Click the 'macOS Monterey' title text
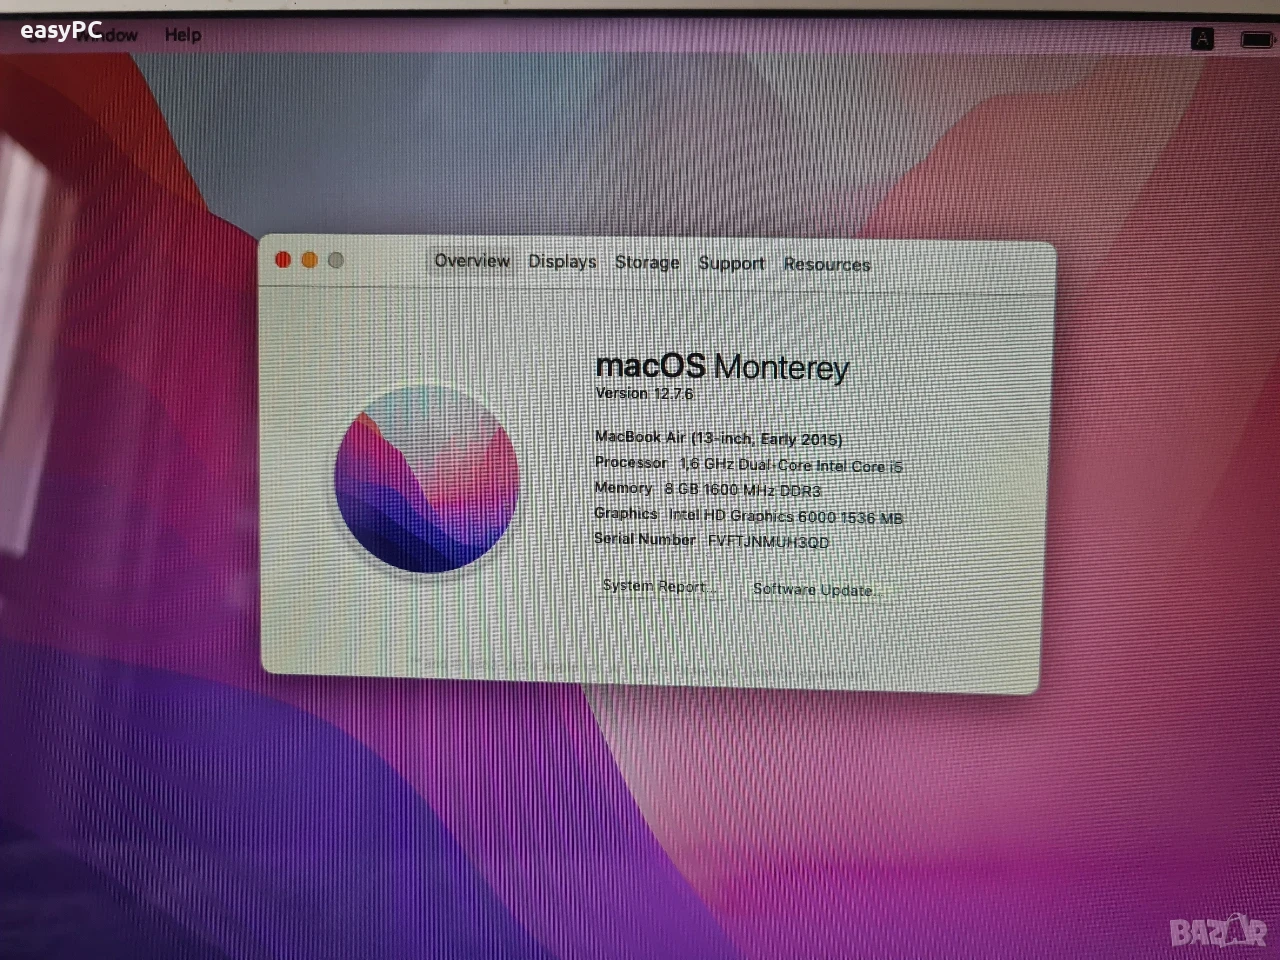 pyautogui.click(x=722, y=366)
